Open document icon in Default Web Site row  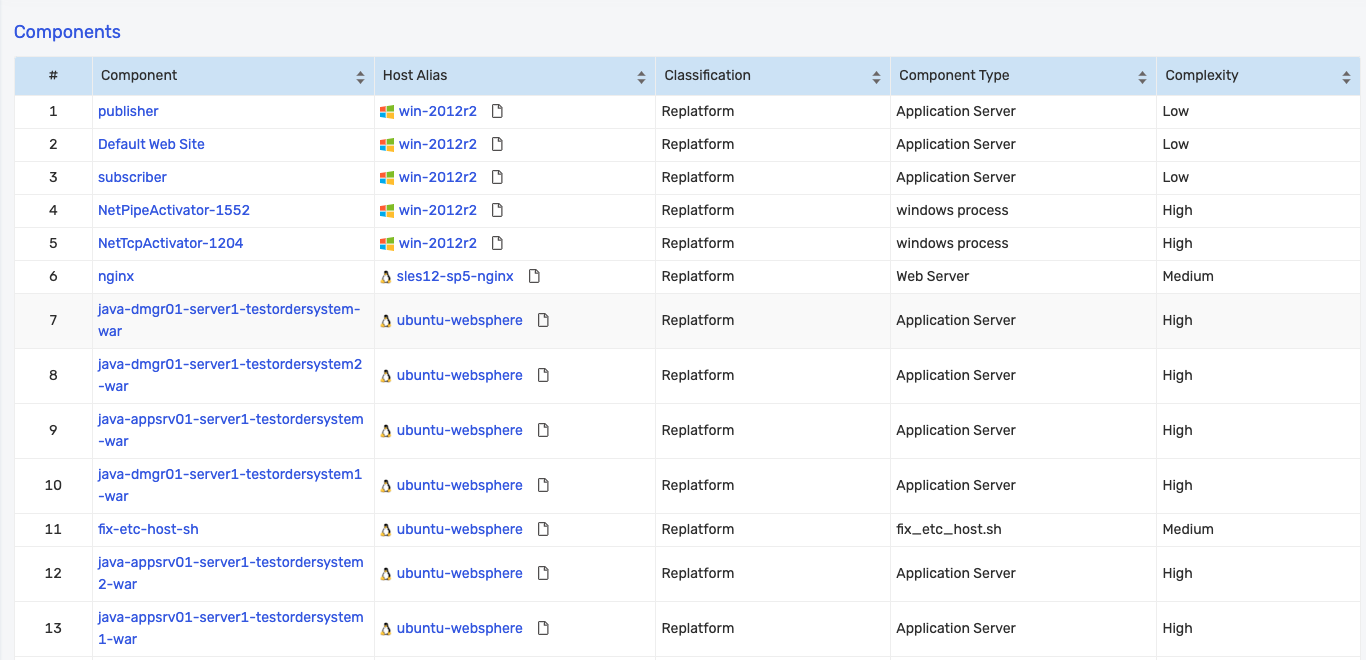click(497, 144)
